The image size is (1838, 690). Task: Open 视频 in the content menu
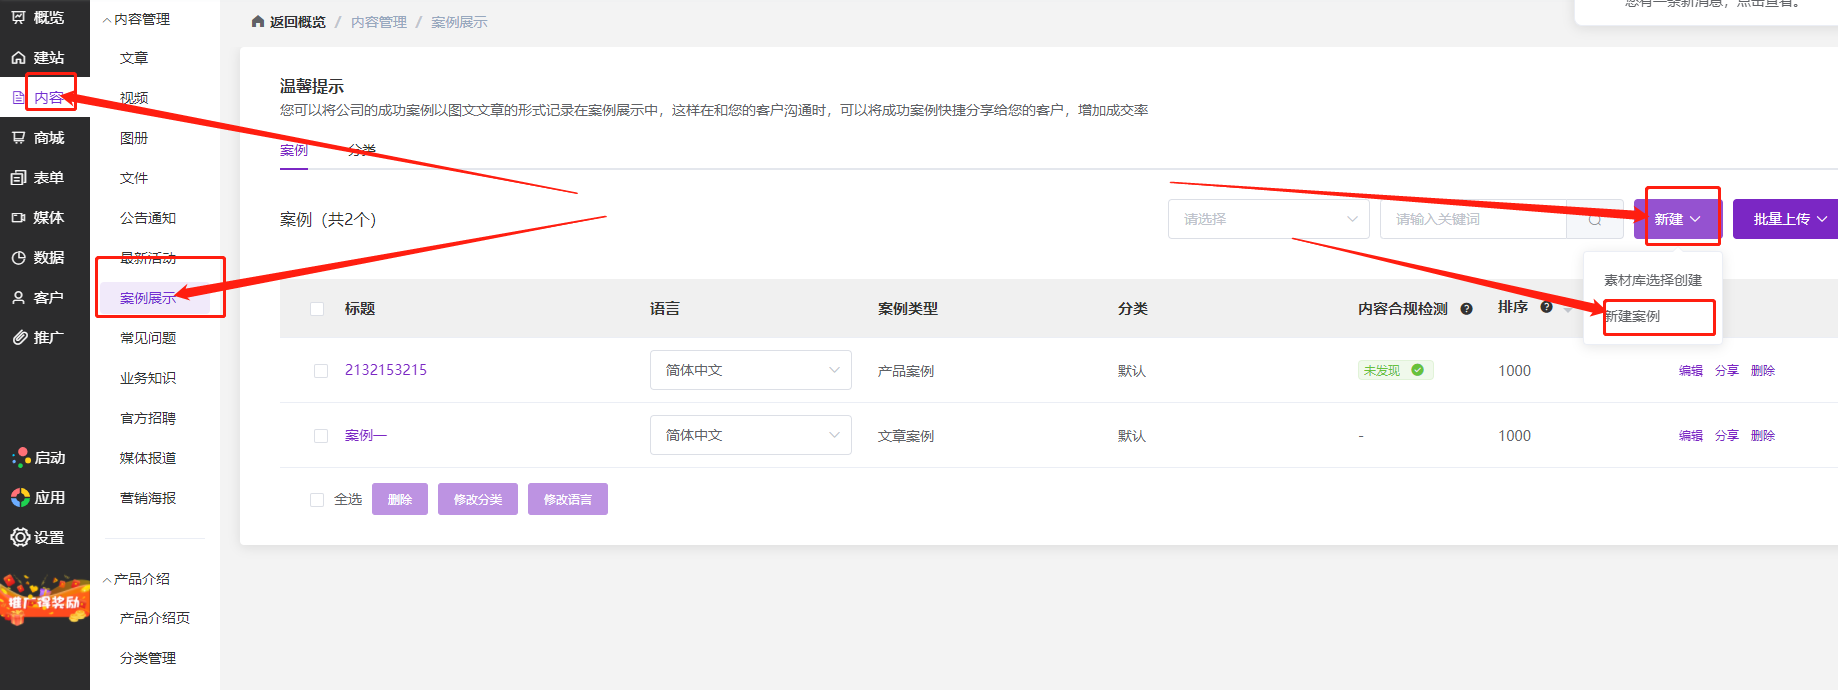pos(134,98)
